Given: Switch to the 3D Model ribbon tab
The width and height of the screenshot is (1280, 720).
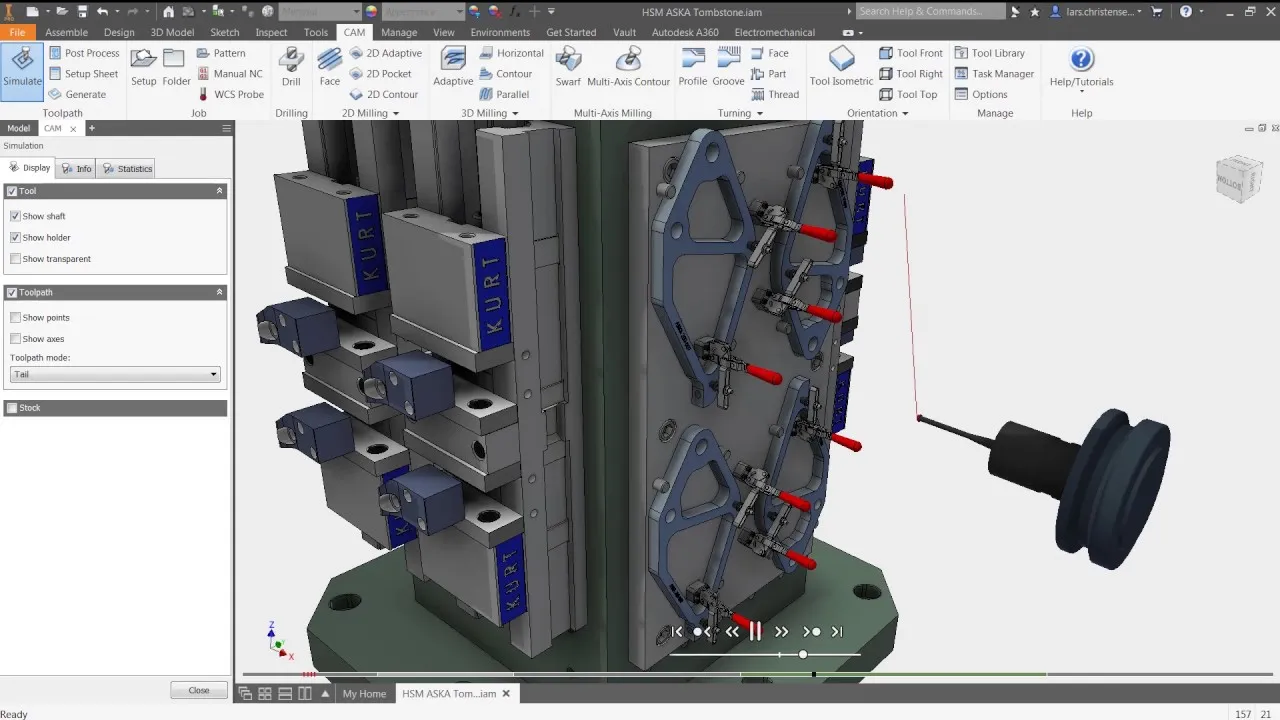Looking at the screenshot, I should pyautogui.click(x=172, y=32).
